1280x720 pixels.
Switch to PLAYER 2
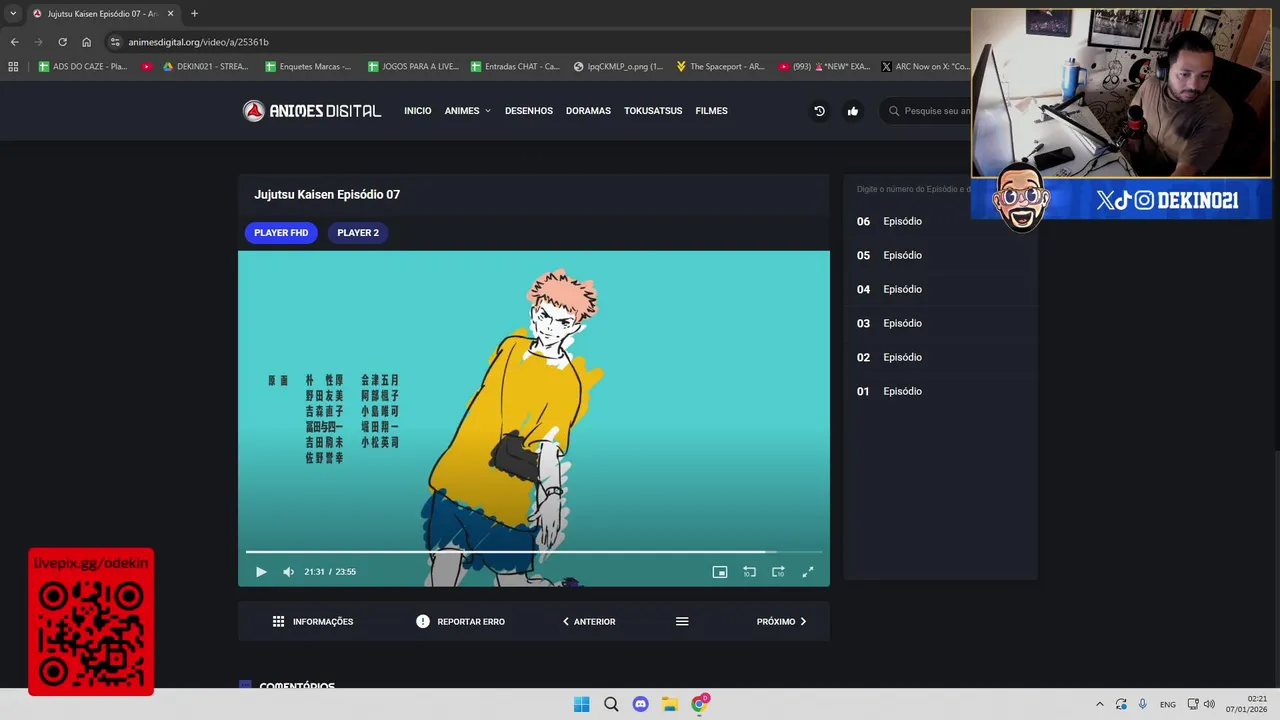358,233
